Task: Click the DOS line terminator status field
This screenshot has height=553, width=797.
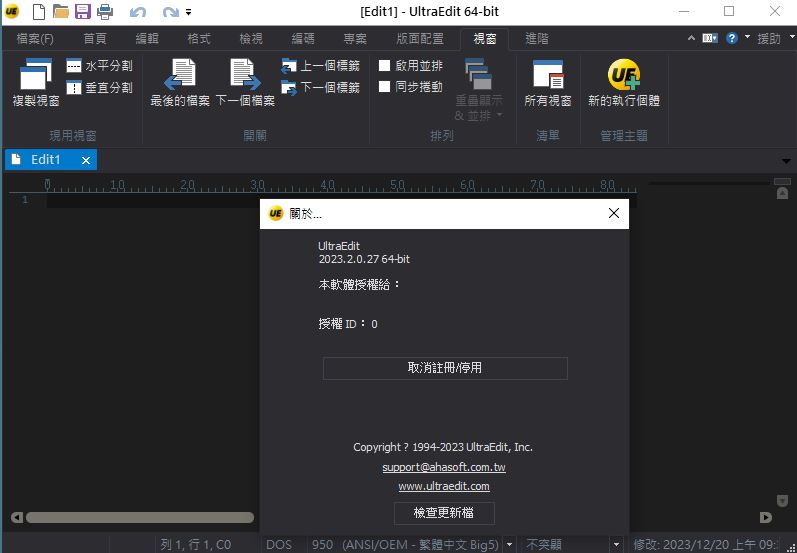Action: coord(279,545)
